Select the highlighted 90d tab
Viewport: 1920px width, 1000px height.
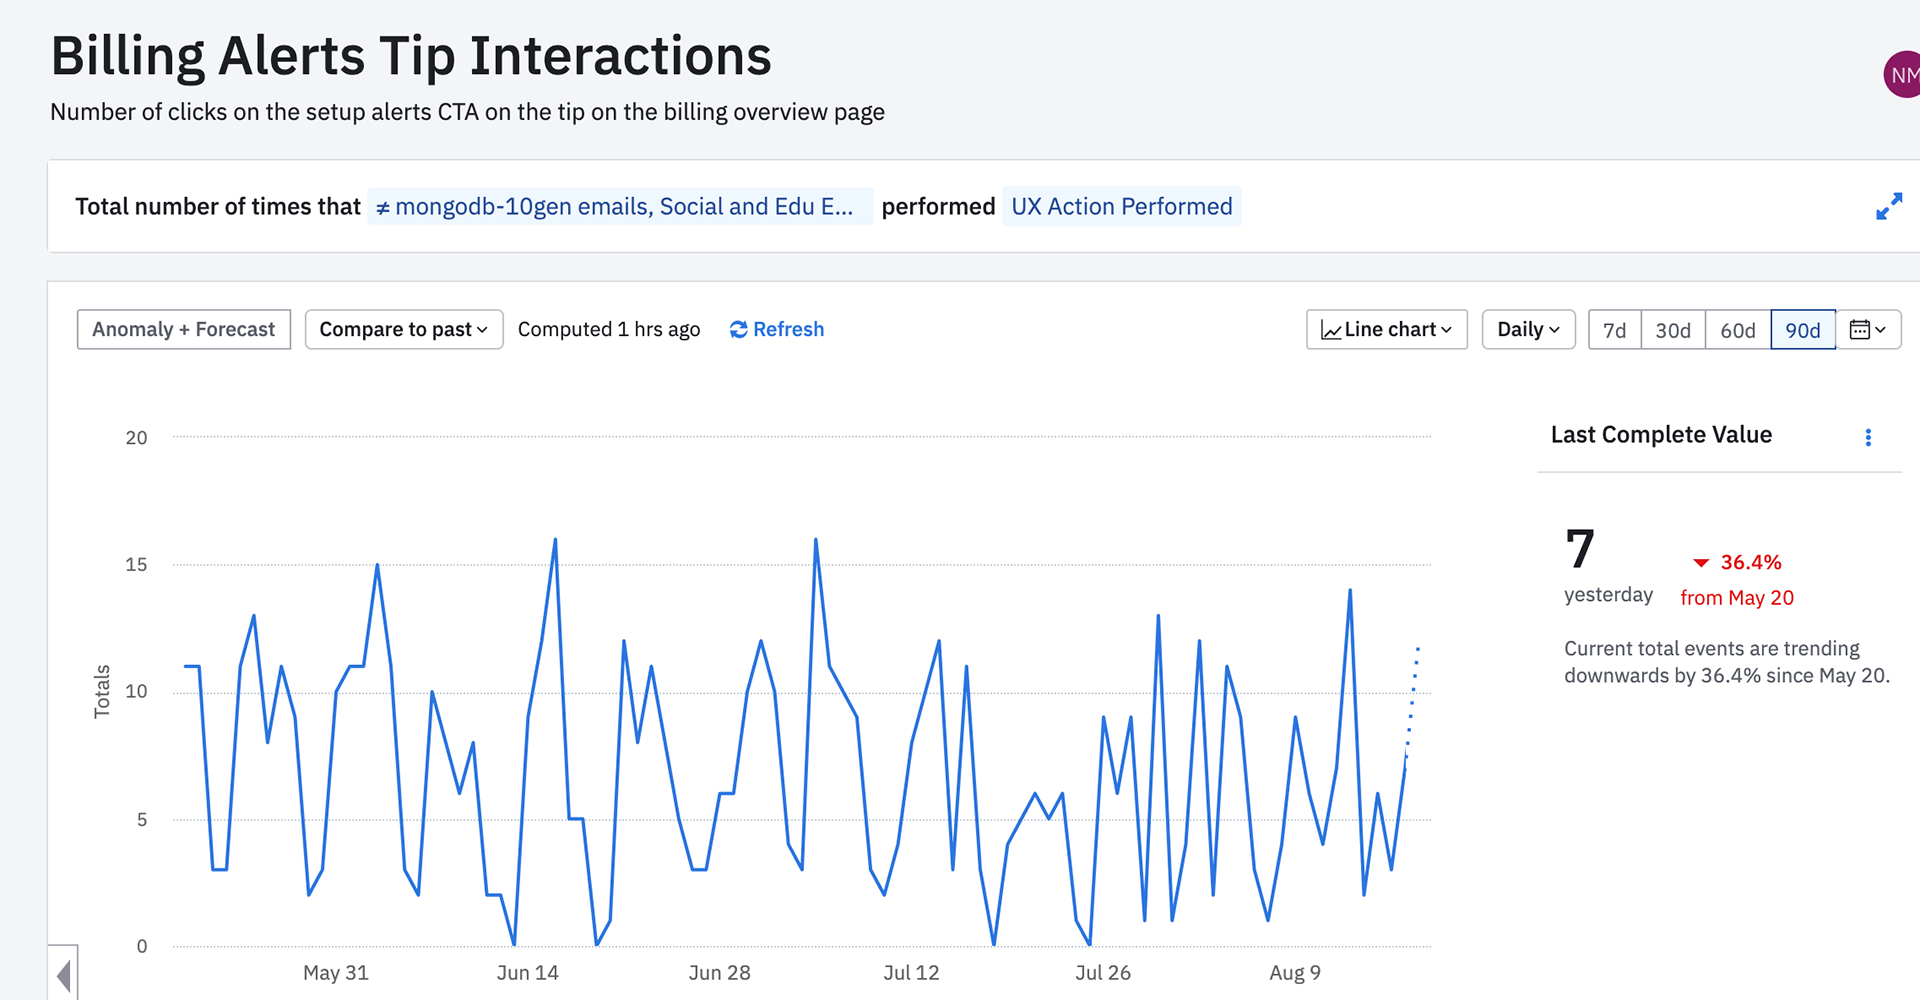(x=1802, y=330)
